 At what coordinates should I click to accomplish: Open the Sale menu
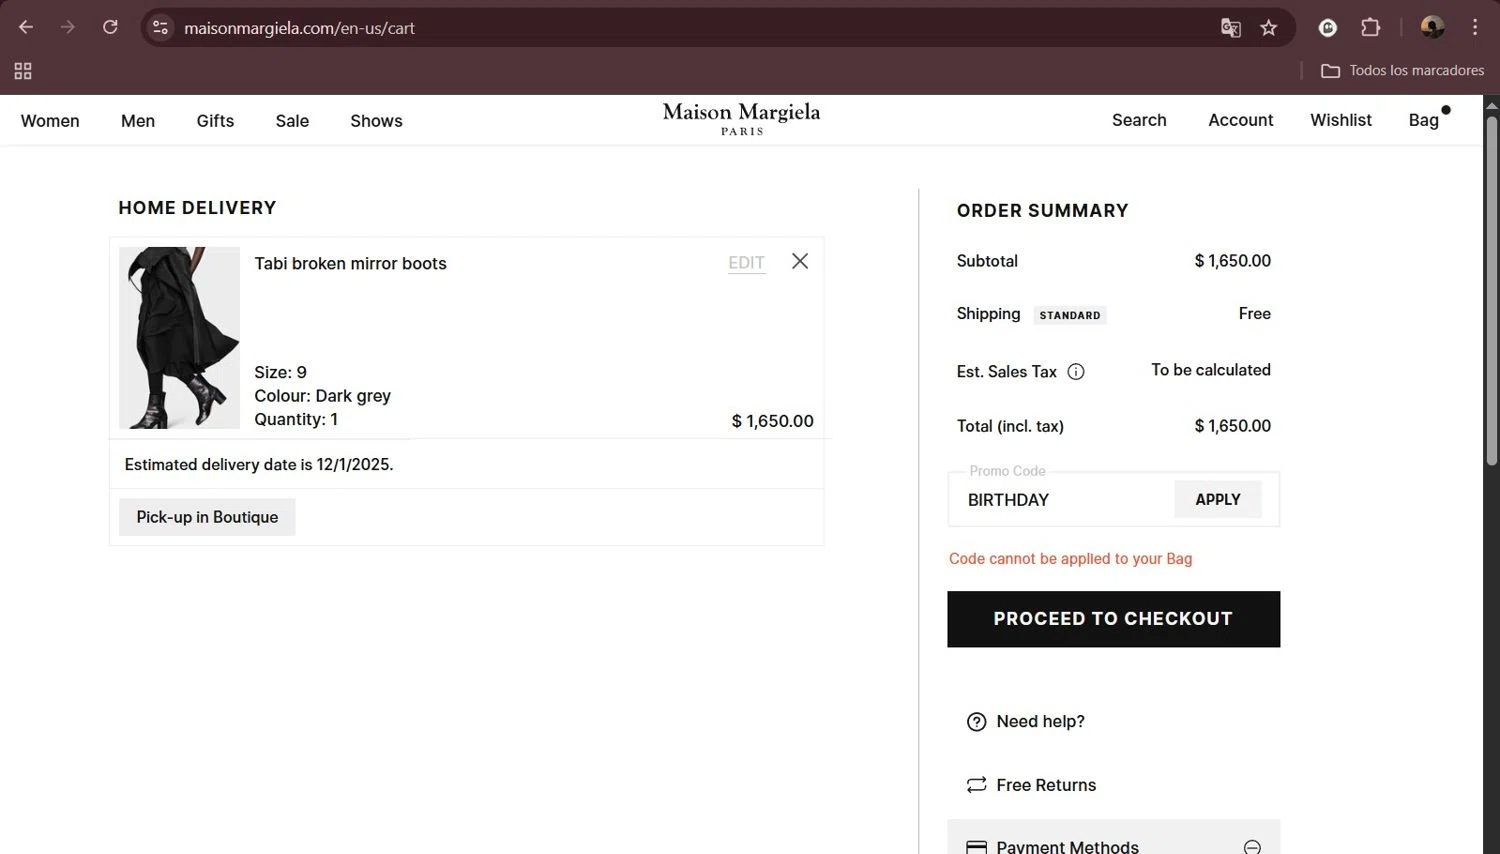292,121
